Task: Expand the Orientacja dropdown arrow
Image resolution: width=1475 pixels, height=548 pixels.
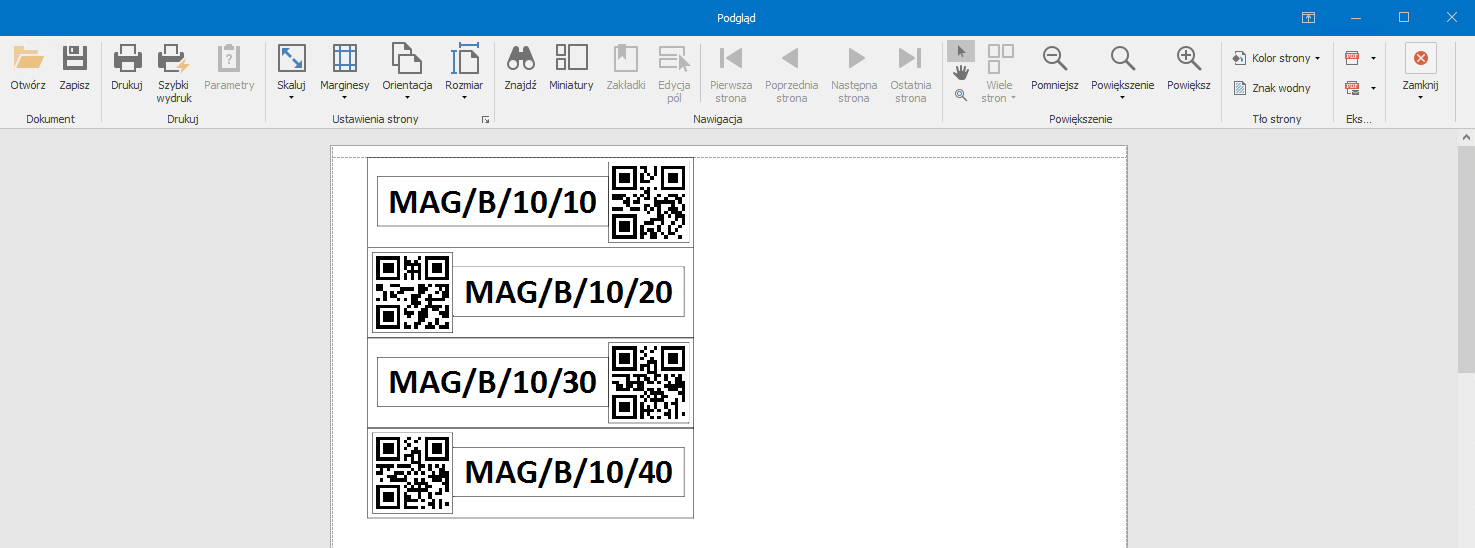Action: click(407, 98)
